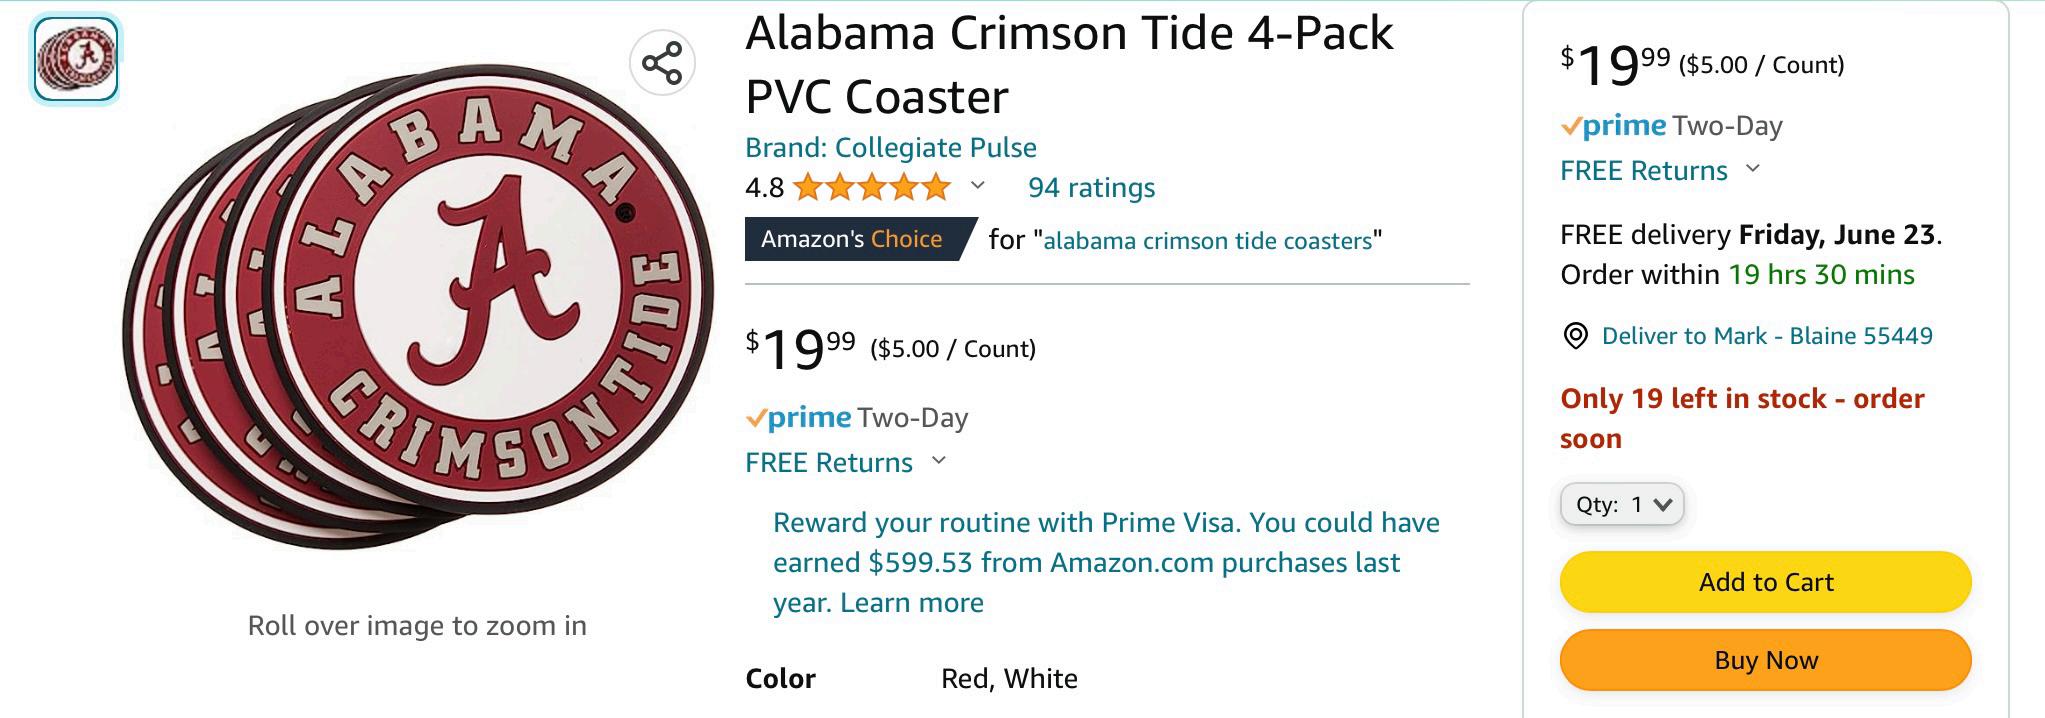The image size is (2045, 718).
Task: Click the Buy Now button
Action: 1765,660
